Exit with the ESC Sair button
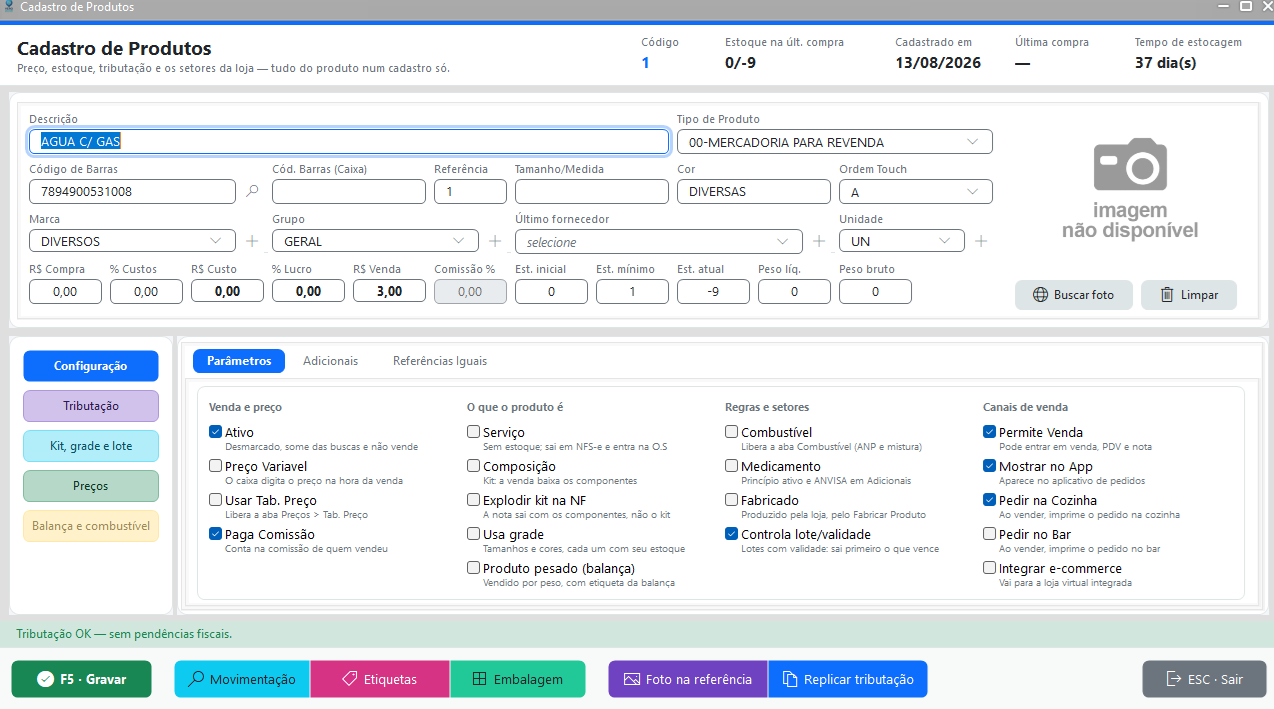1274x709 pixels. click(1205, 679)
